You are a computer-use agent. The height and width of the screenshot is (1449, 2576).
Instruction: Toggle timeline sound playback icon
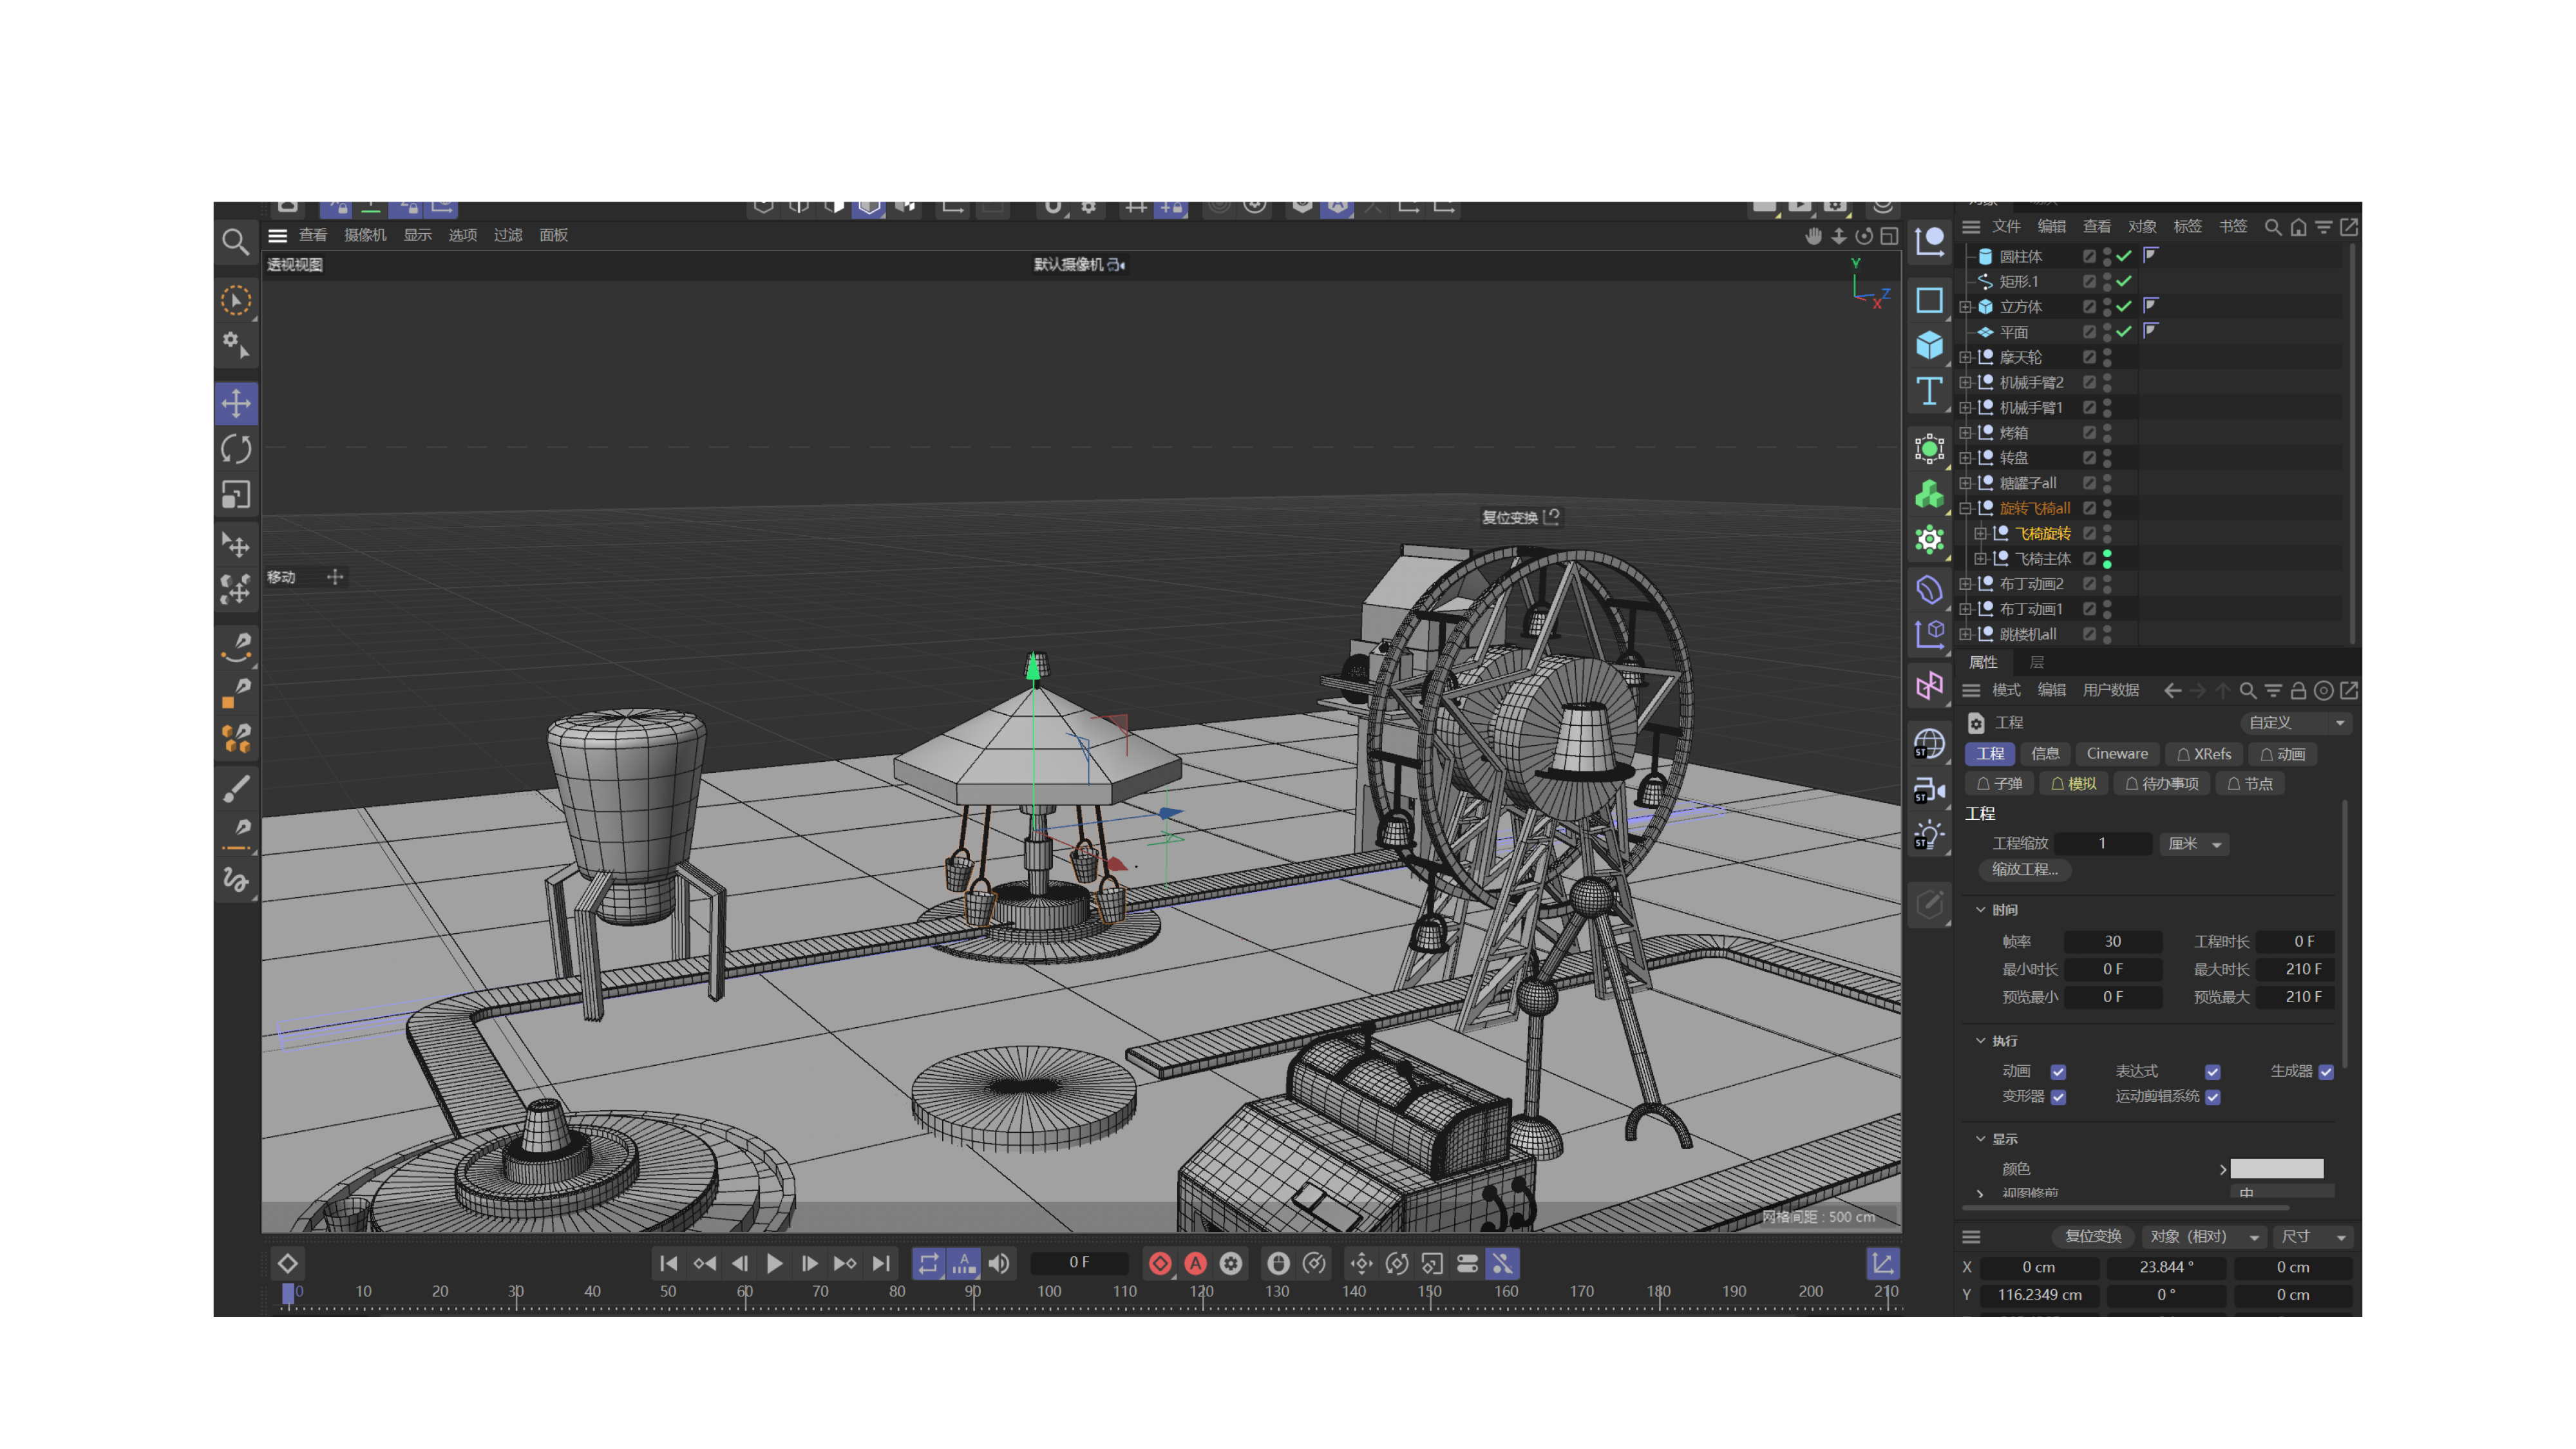(999, 1264)
